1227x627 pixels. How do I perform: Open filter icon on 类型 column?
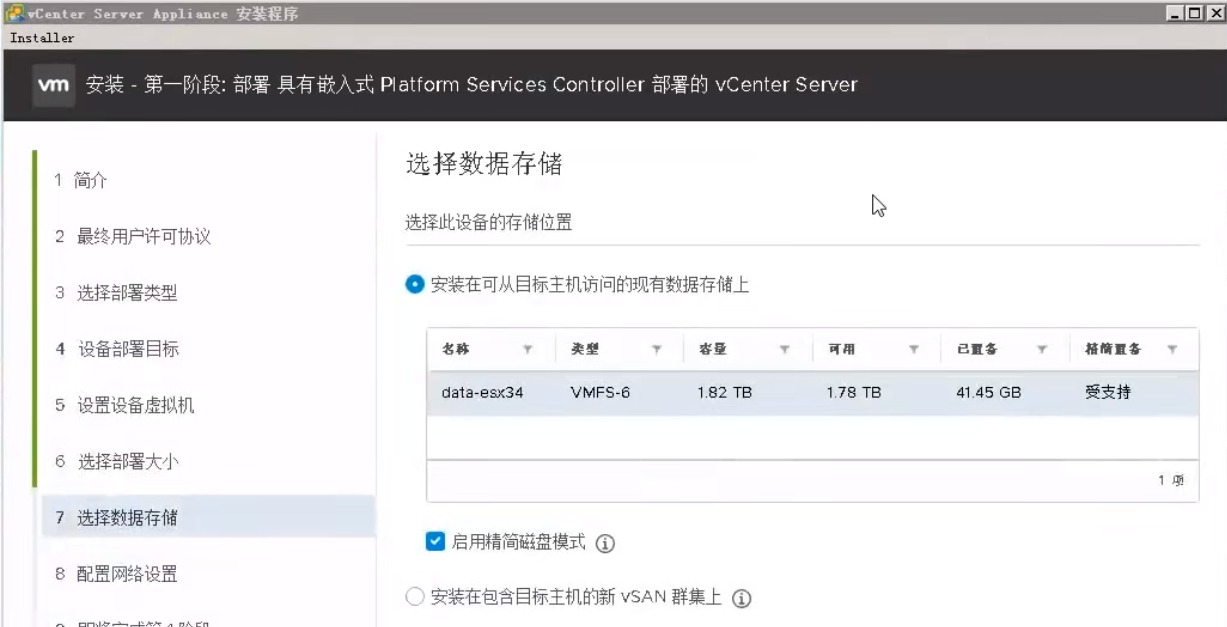[657, 350]
